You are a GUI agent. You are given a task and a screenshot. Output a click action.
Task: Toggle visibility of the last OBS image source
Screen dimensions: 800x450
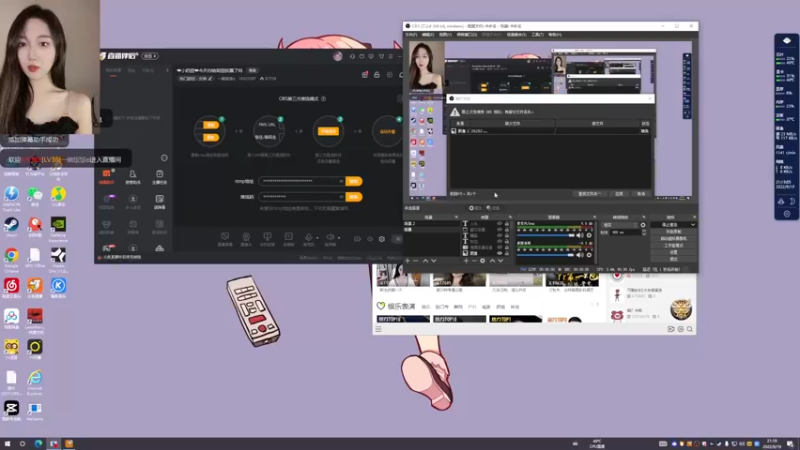point(499,253)
